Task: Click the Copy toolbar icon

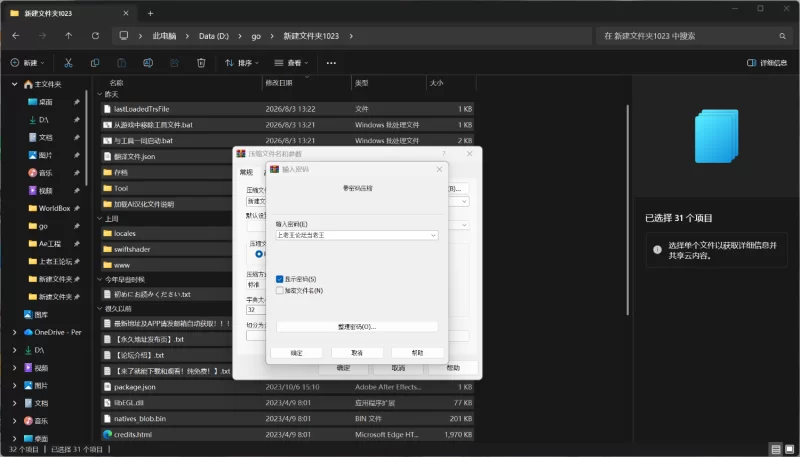Action: pyautogui.click(x=95, y=63)
